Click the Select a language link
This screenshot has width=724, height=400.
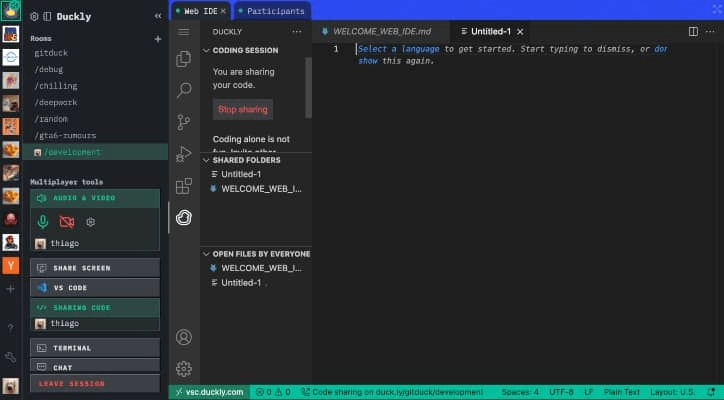pyautogui.click(x=398, y=49)
